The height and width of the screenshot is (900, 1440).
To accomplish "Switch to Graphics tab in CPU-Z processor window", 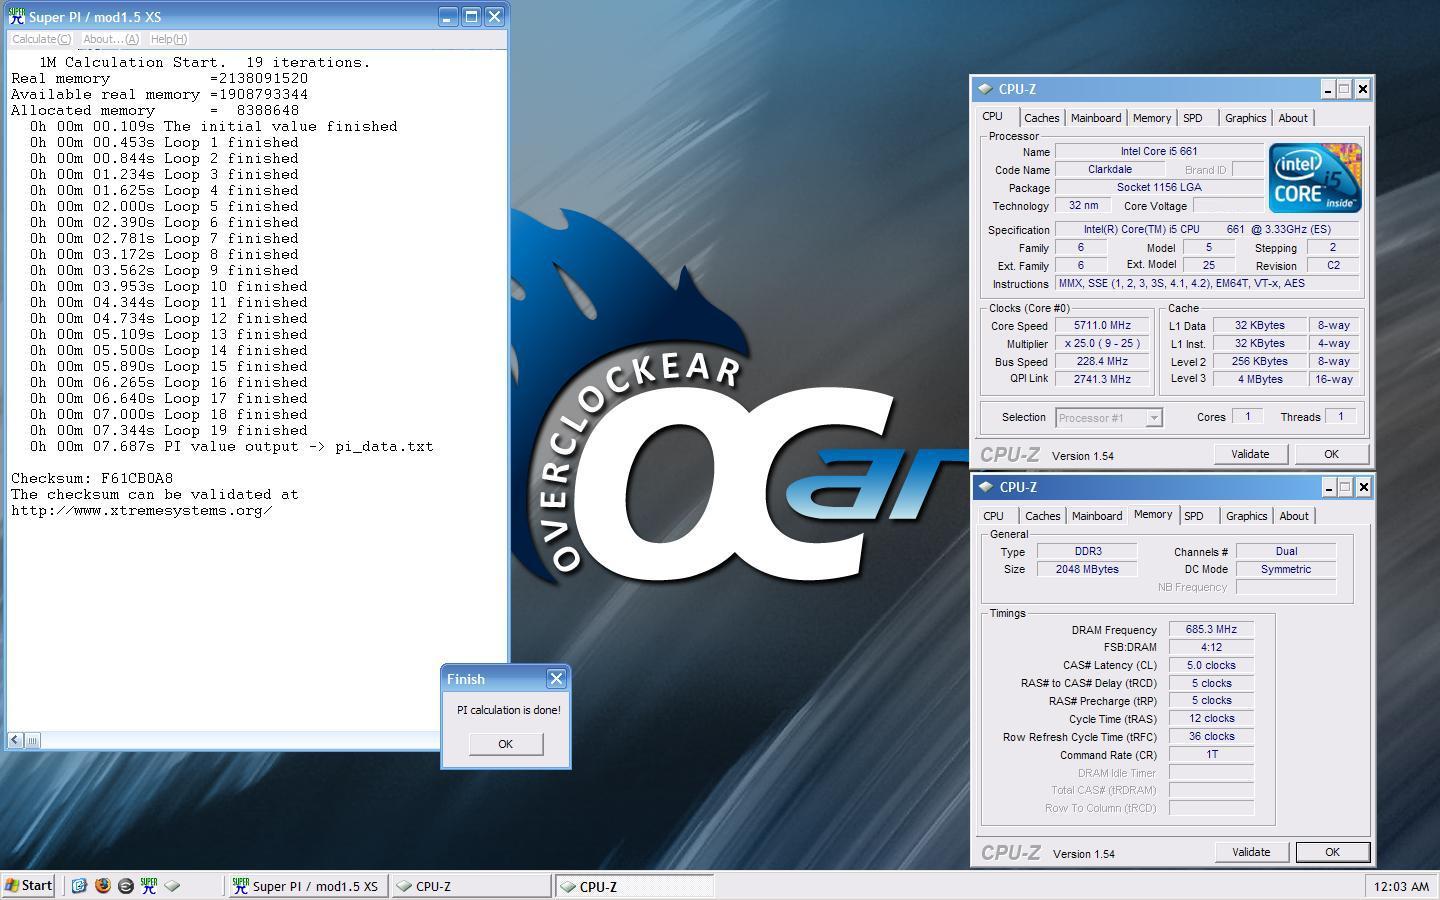I will pos(1245,118).
